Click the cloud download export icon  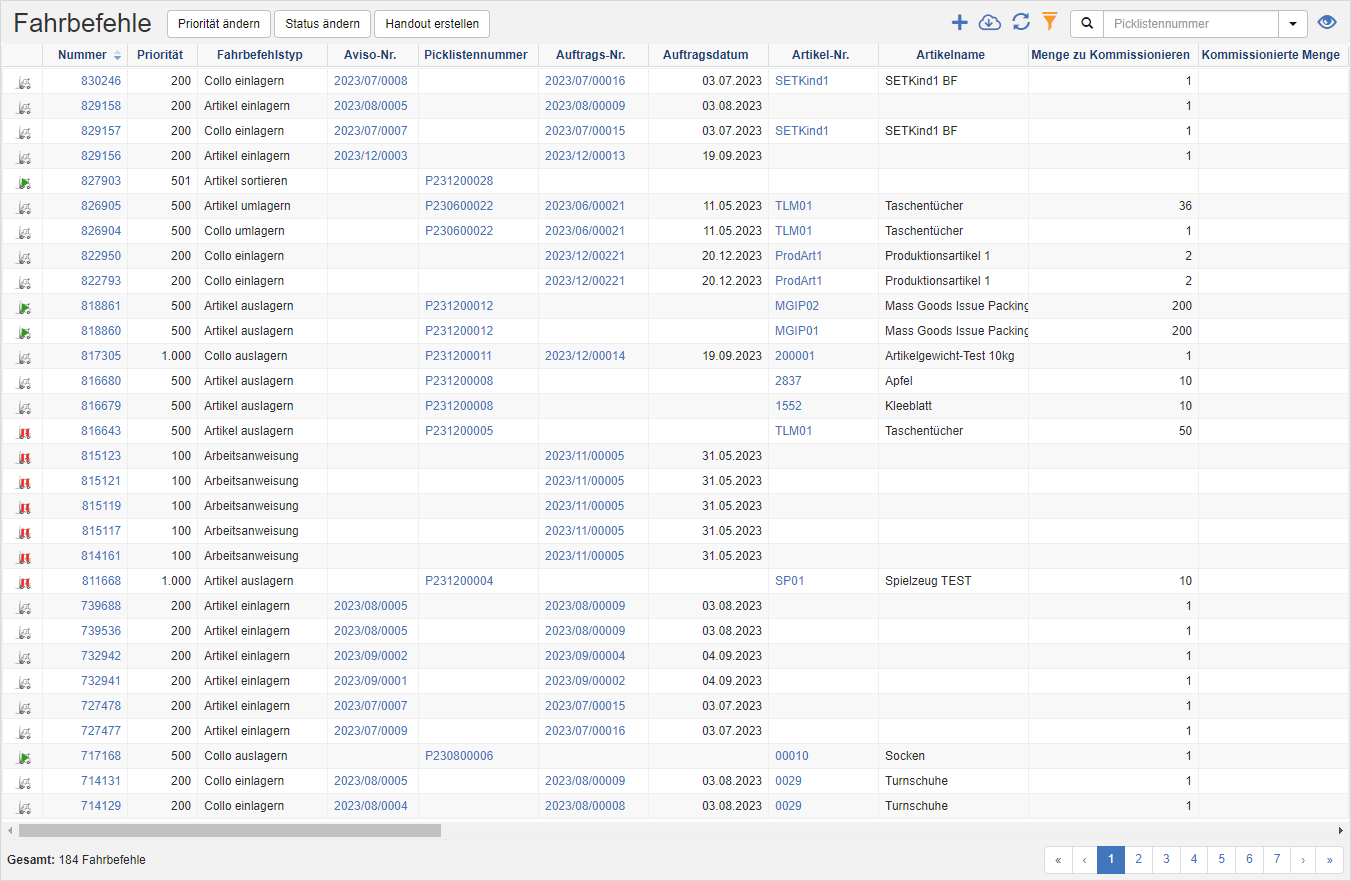989,23
